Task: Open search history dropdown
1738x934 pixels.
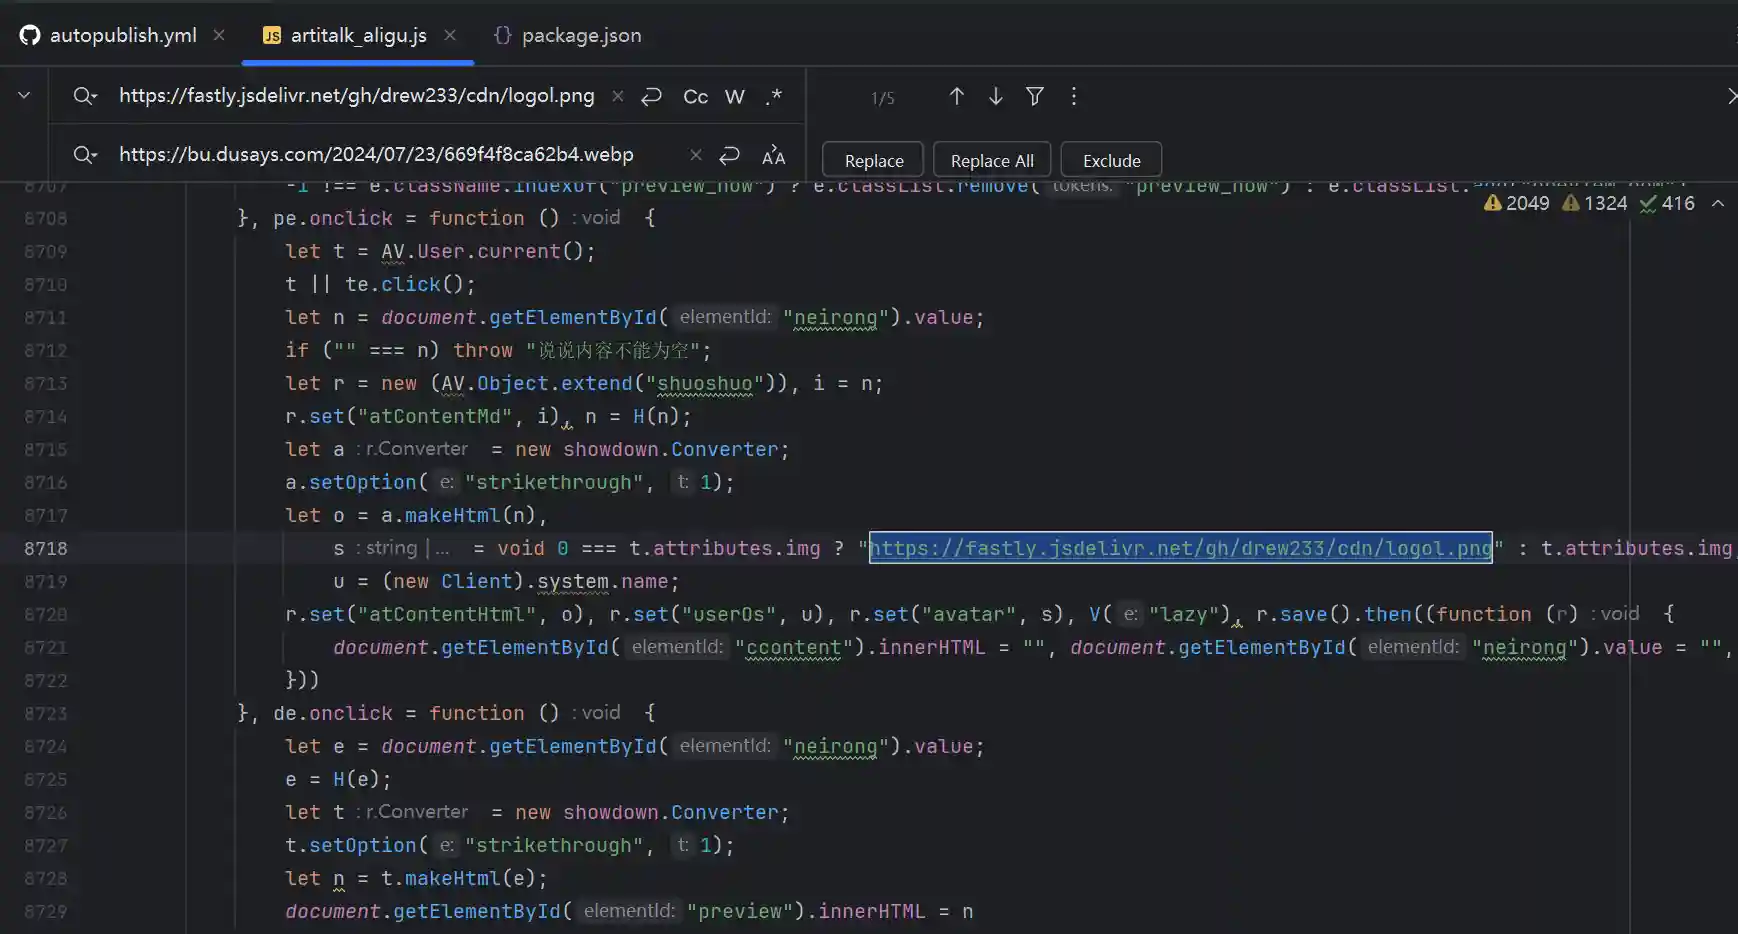Action: [85, 96]
